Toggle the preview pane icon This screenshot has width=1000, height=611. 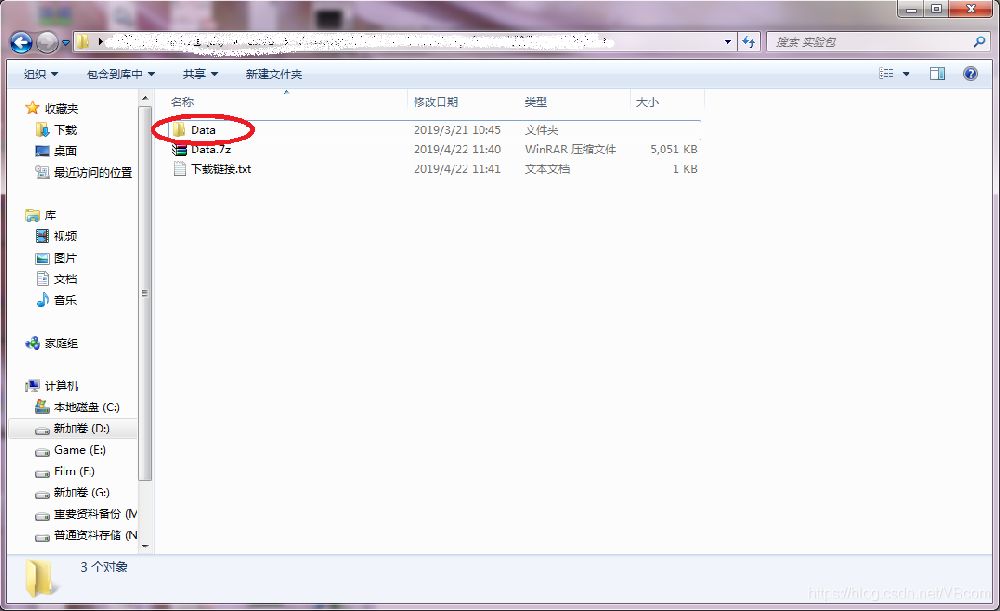[937, 74]
